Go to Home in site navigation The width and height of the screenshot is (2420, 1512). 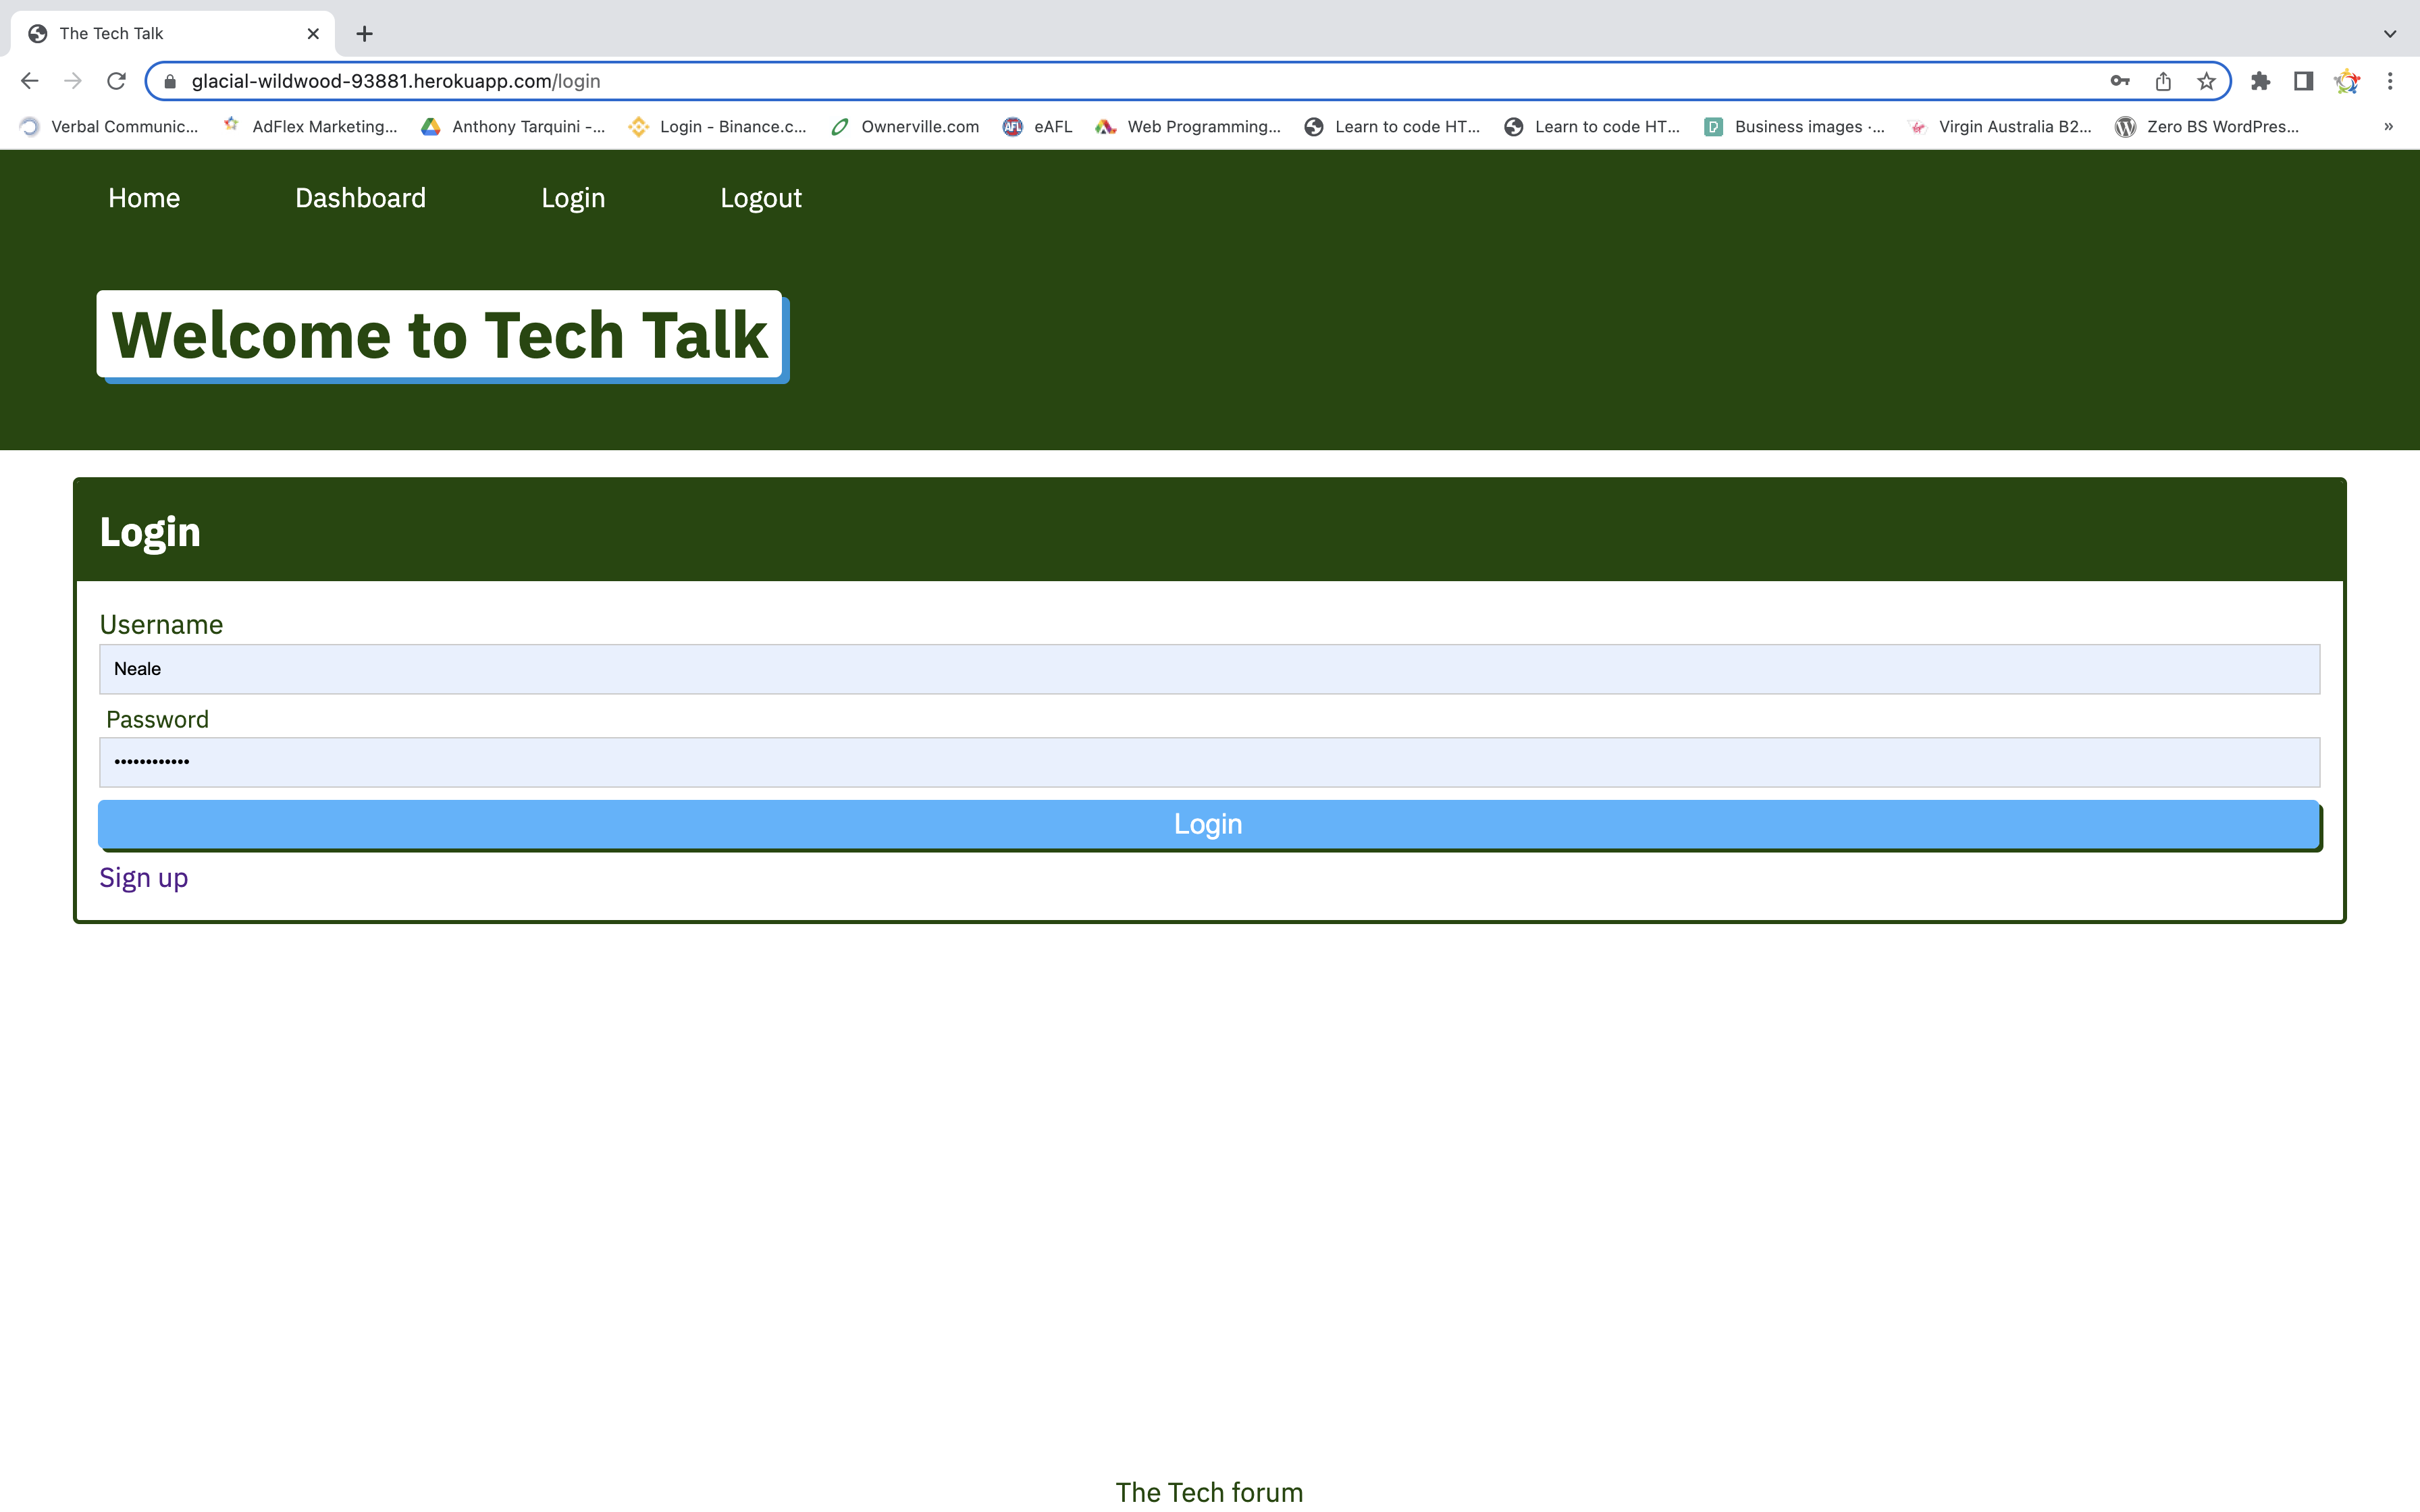coord(144,198)
